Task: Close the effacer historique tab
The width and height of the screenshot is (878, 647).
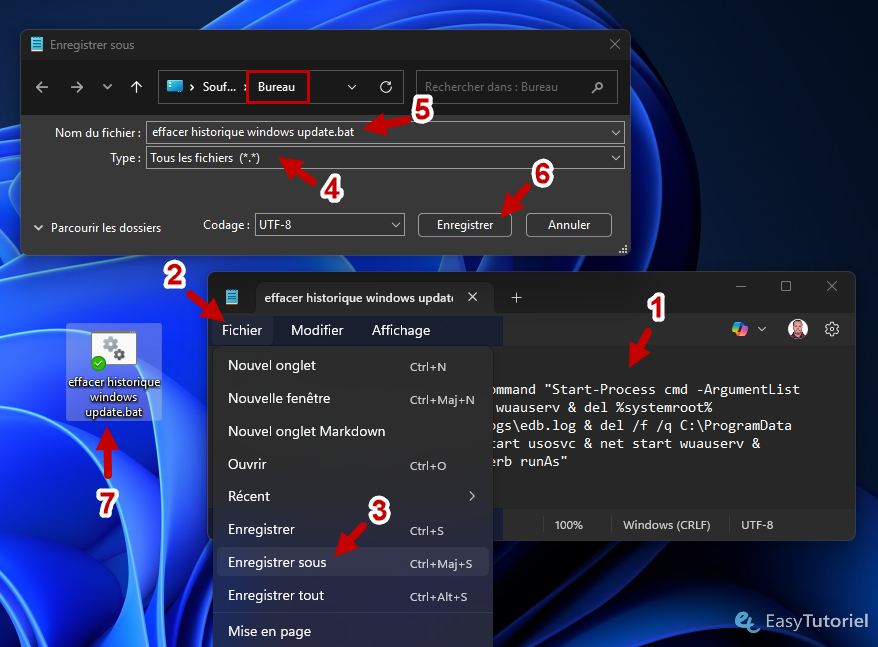Action: tap(473, 298)
